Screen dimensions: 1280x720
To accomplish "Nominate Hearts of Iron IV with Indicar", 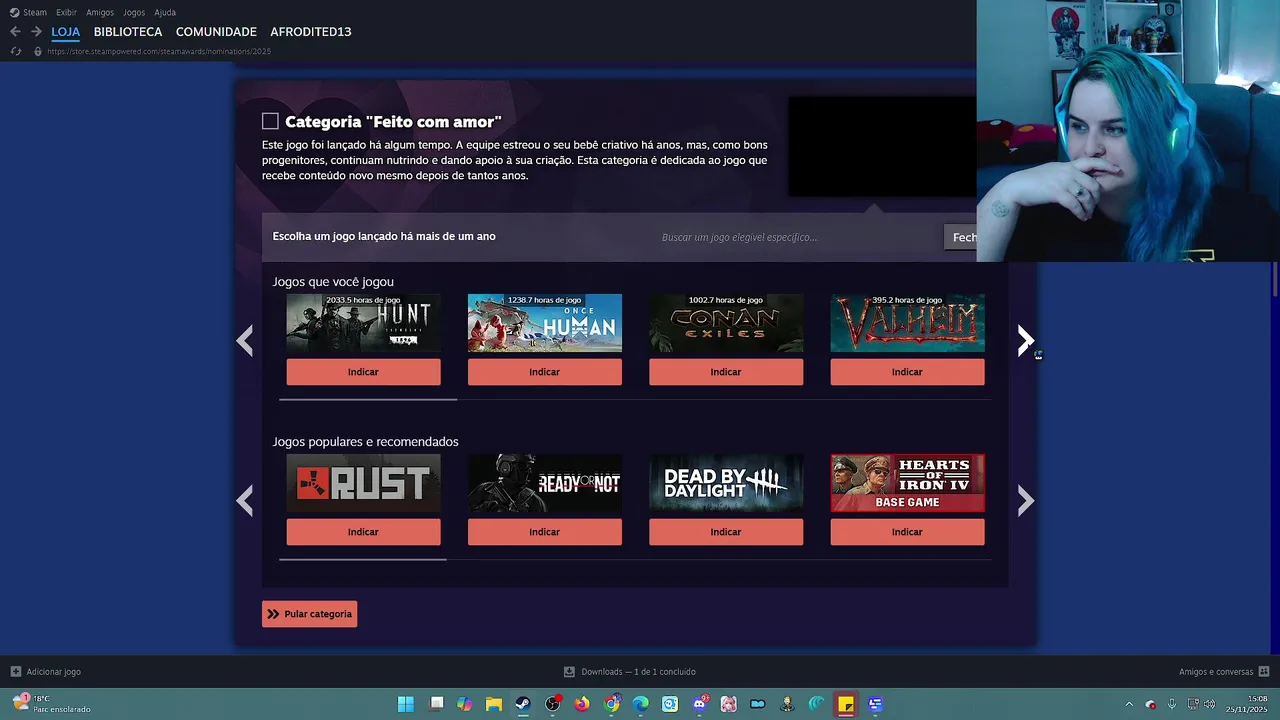I will pos(907,532).
